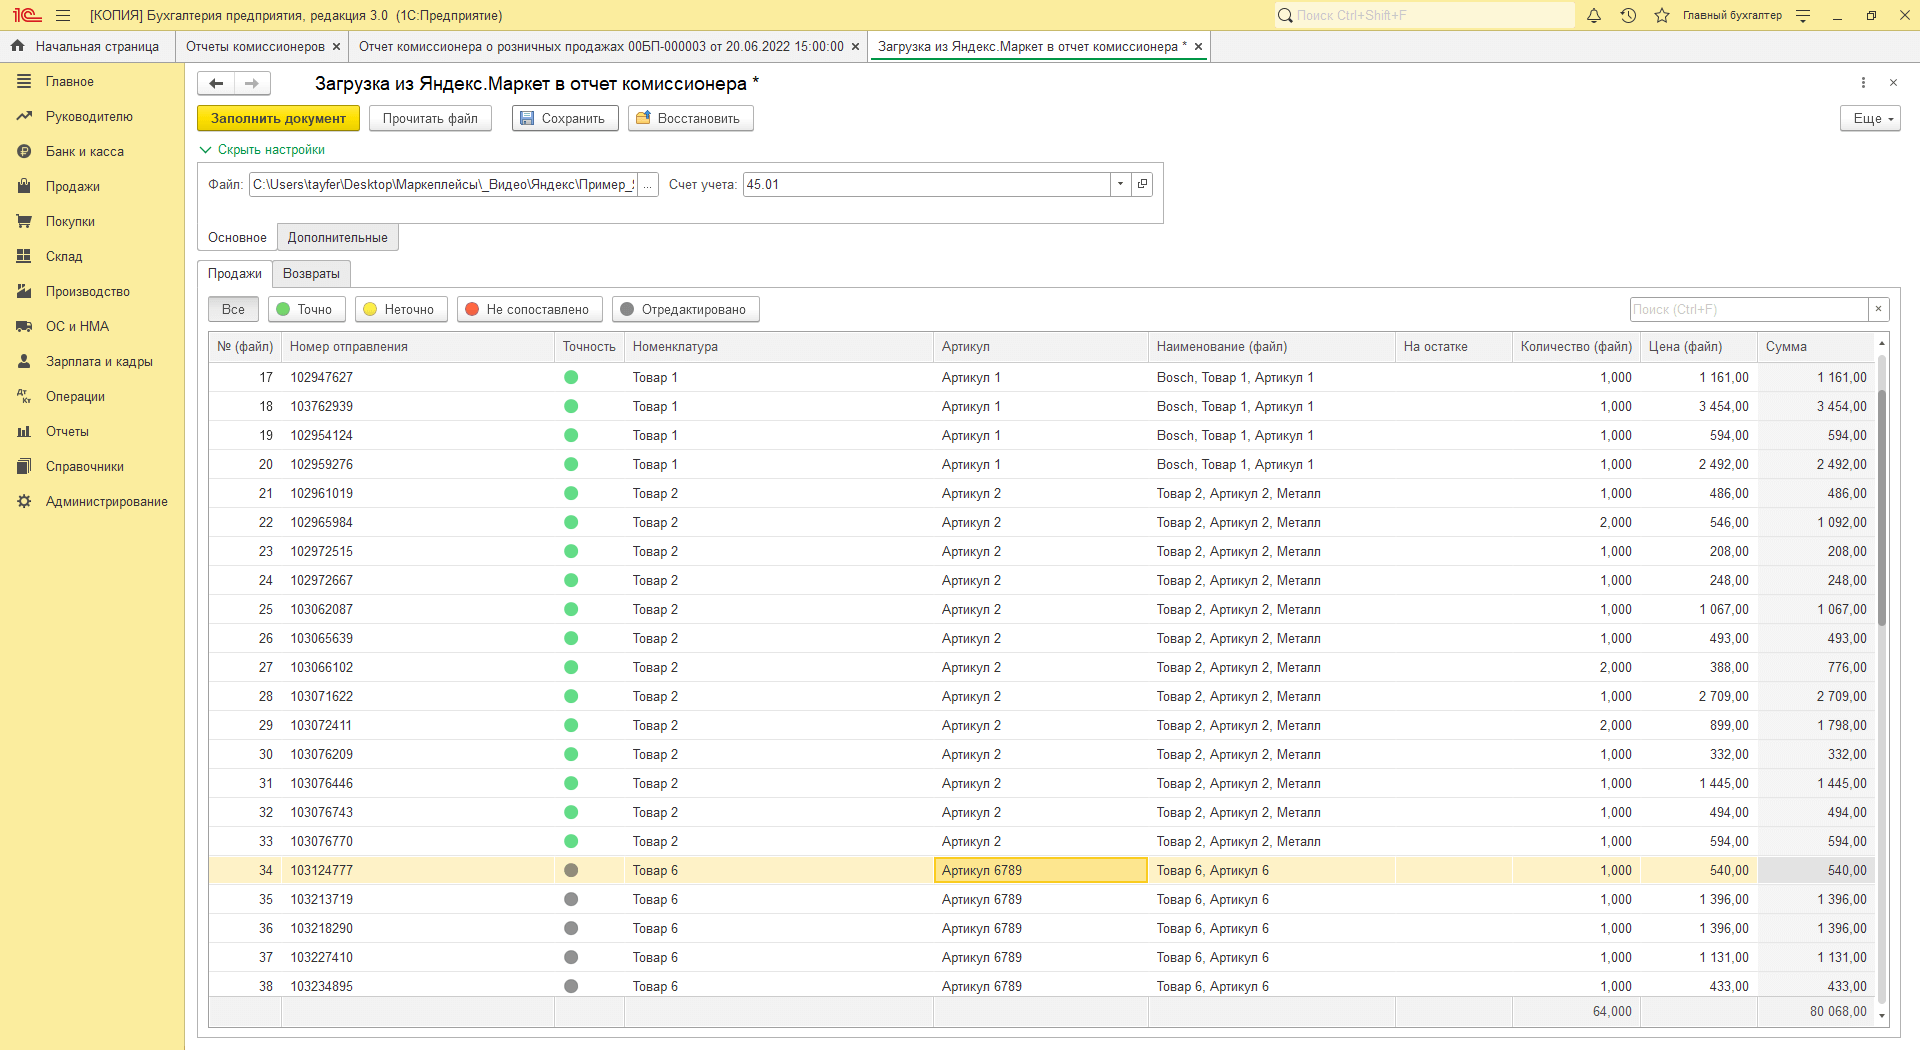The width and height of the screenshot is (1920, 1050).
Task: Collapse settings via Скрыть настройки
Action: [263, 150]
